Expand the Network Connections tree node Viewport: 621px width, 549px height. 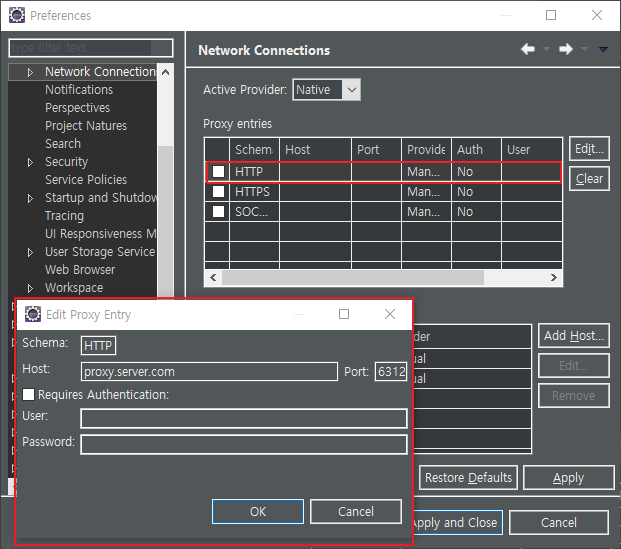click(x=30, y=72)
